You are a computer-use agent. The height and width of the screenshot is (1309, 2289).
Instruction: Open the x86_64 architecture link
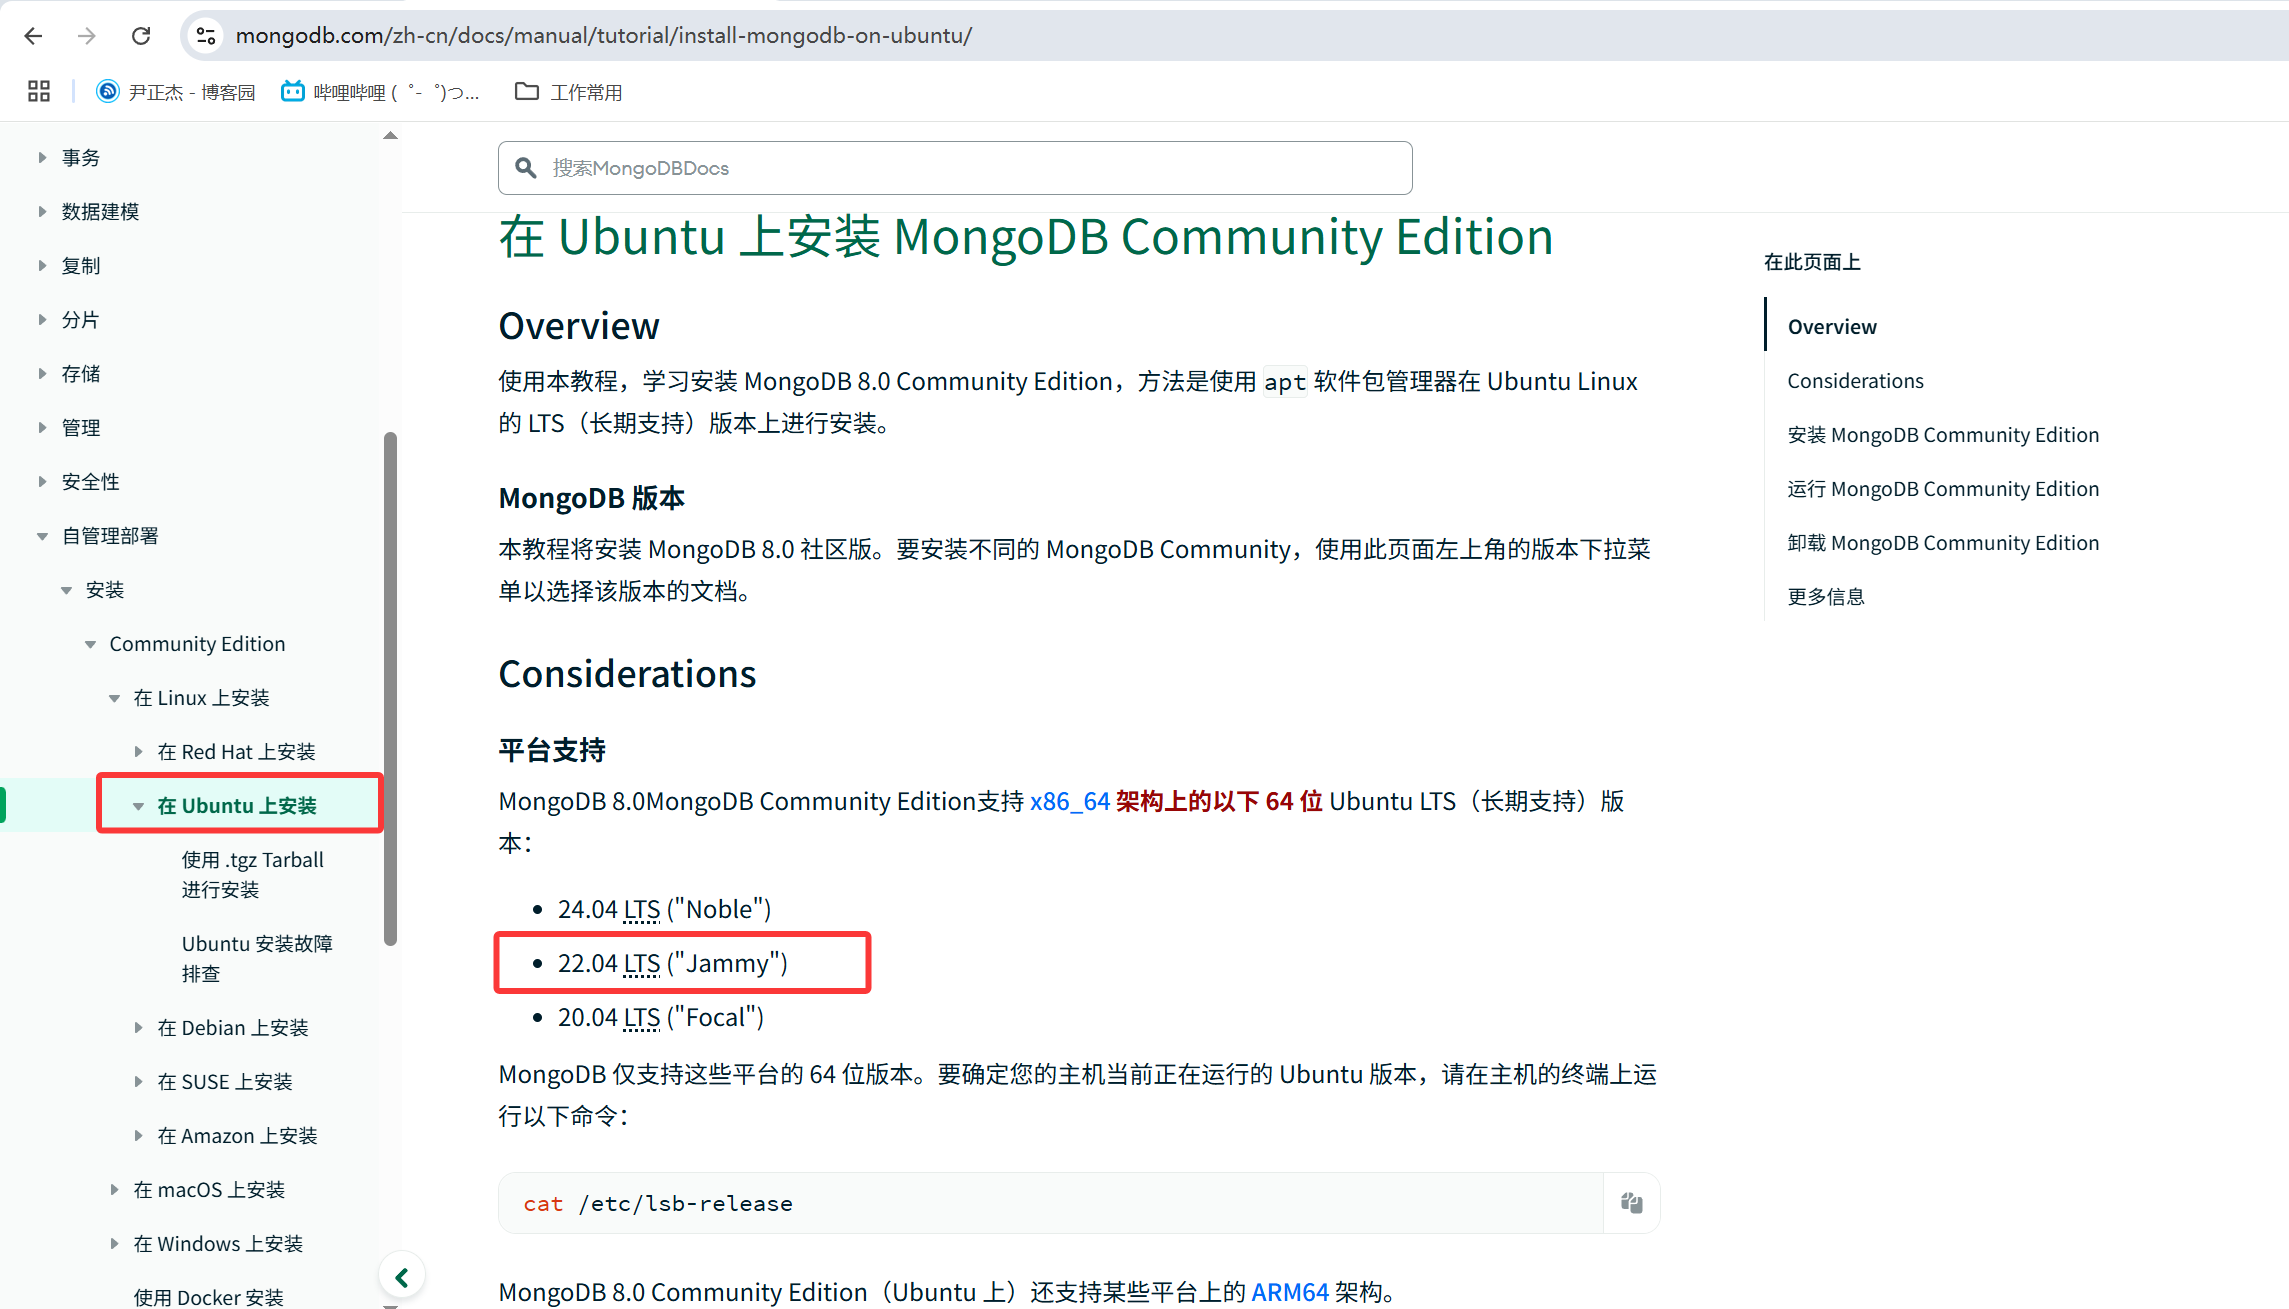pos(1069,801)
